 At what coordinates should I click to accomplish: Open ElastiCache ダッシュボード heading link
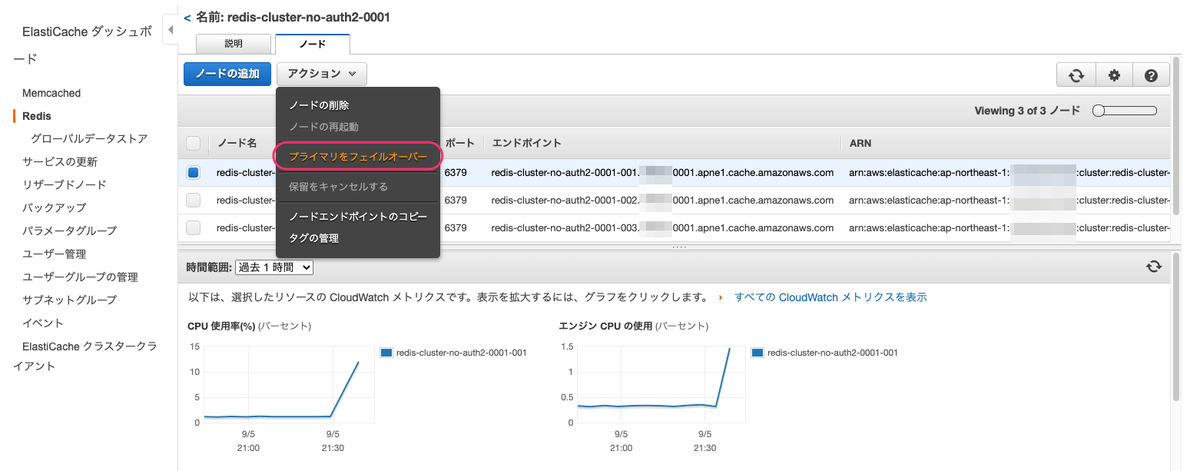click(82, 46)
